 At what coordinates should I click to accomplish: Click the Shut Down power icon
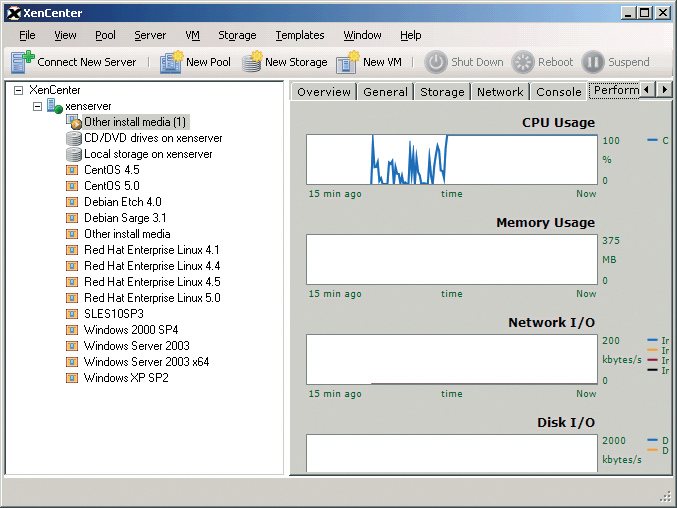point(436,62)
